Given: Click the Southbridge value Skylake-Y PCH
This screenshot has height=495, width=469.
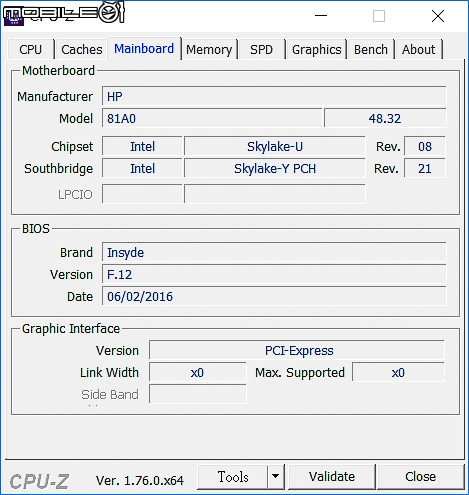Looking at the screenshot, I should click(x=275, y=168).
